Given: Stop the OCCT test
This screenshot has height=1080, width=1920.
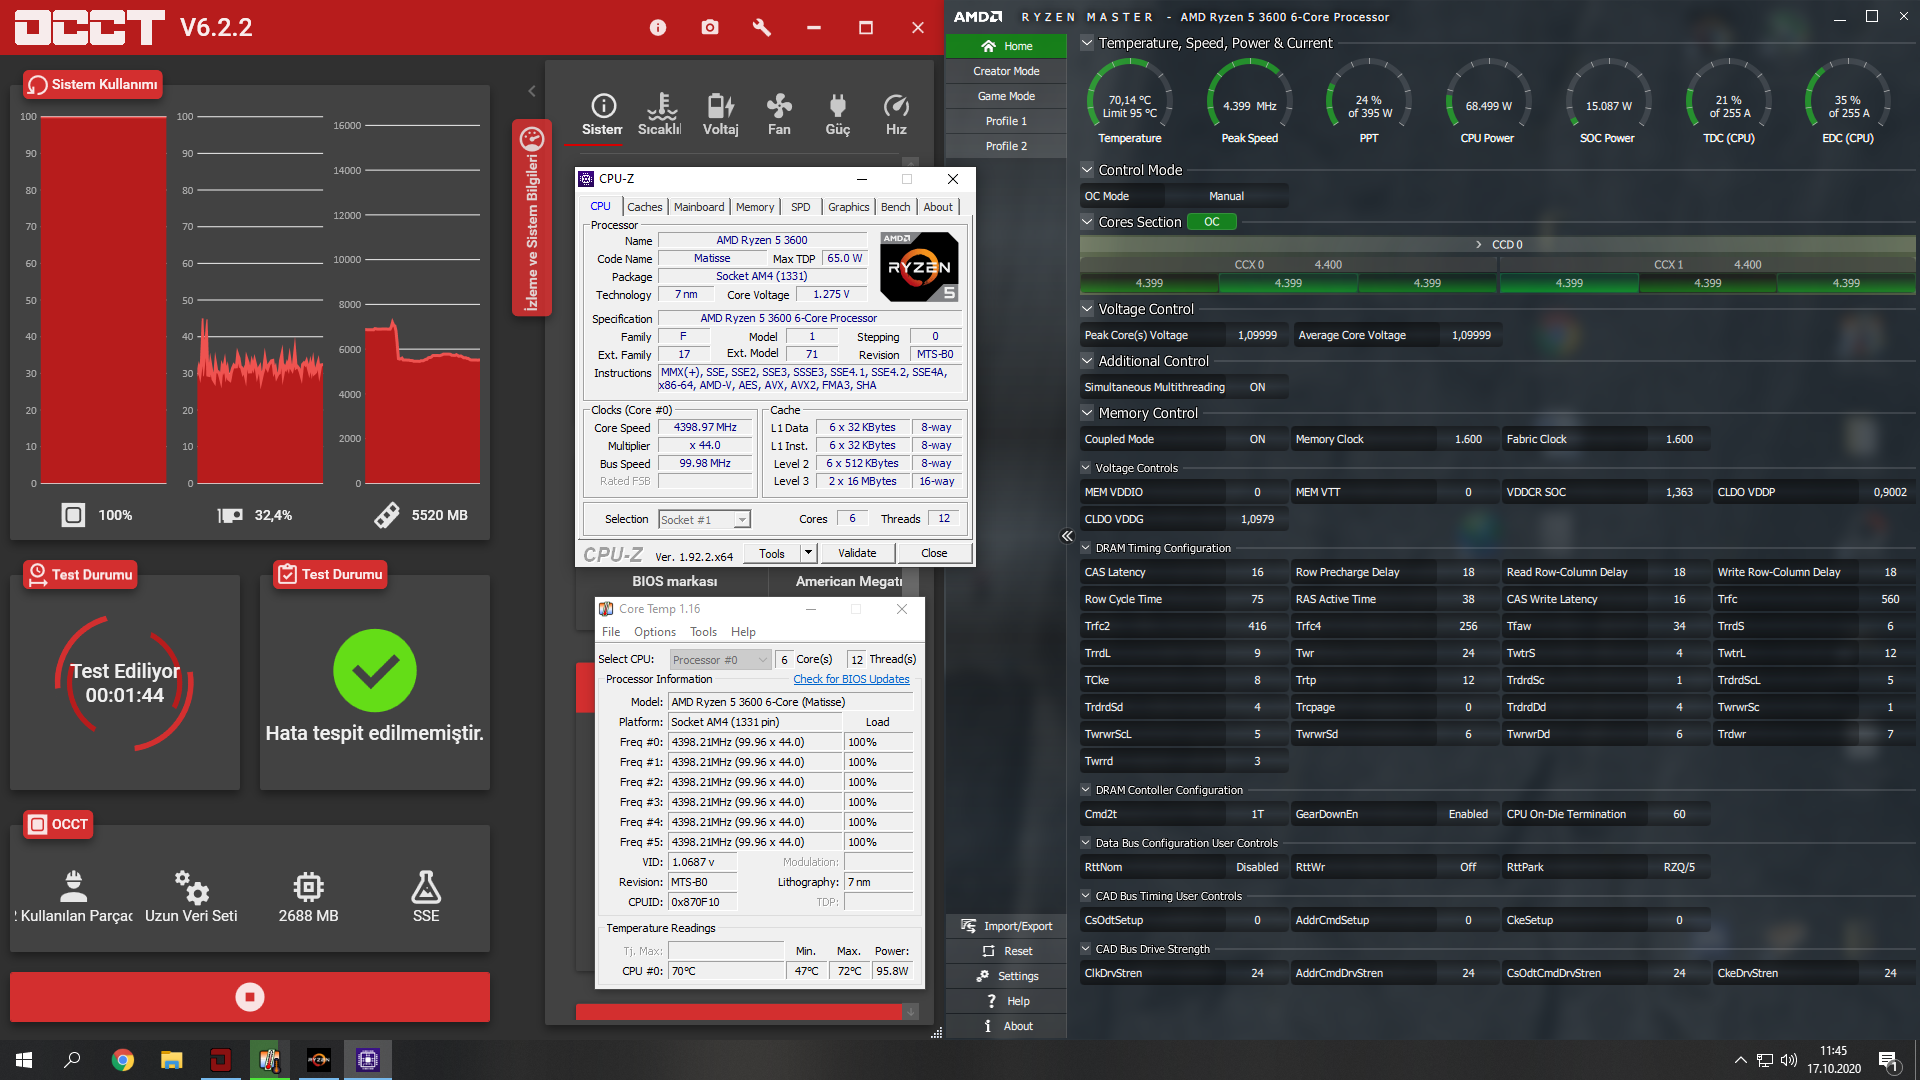Looking at the screenshot, I should tap(250, 997).
